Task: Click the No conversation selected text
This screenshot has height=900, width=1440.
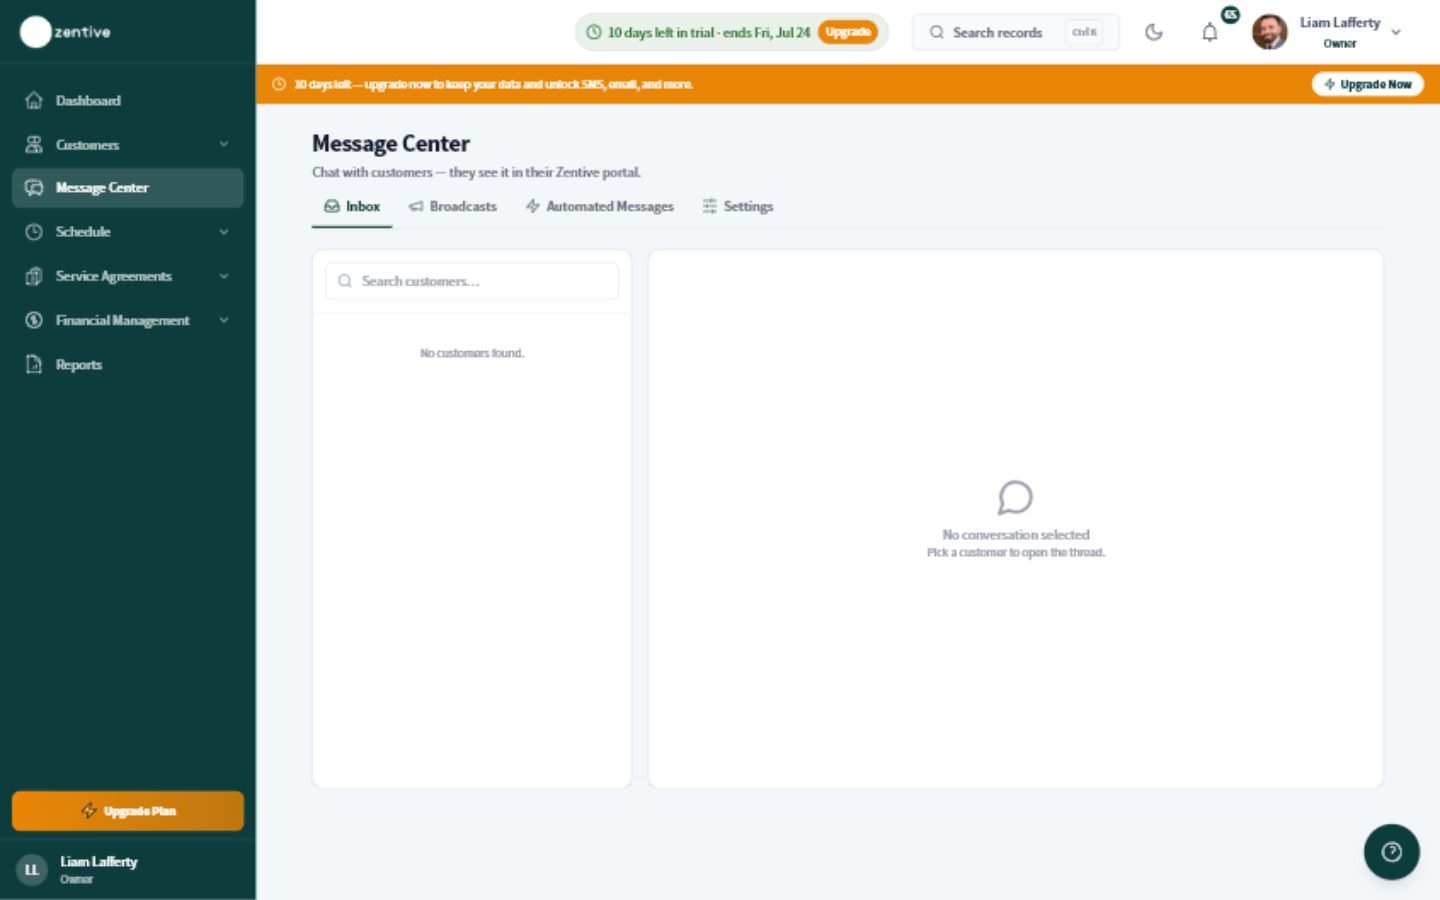Action: [1016, 535]
